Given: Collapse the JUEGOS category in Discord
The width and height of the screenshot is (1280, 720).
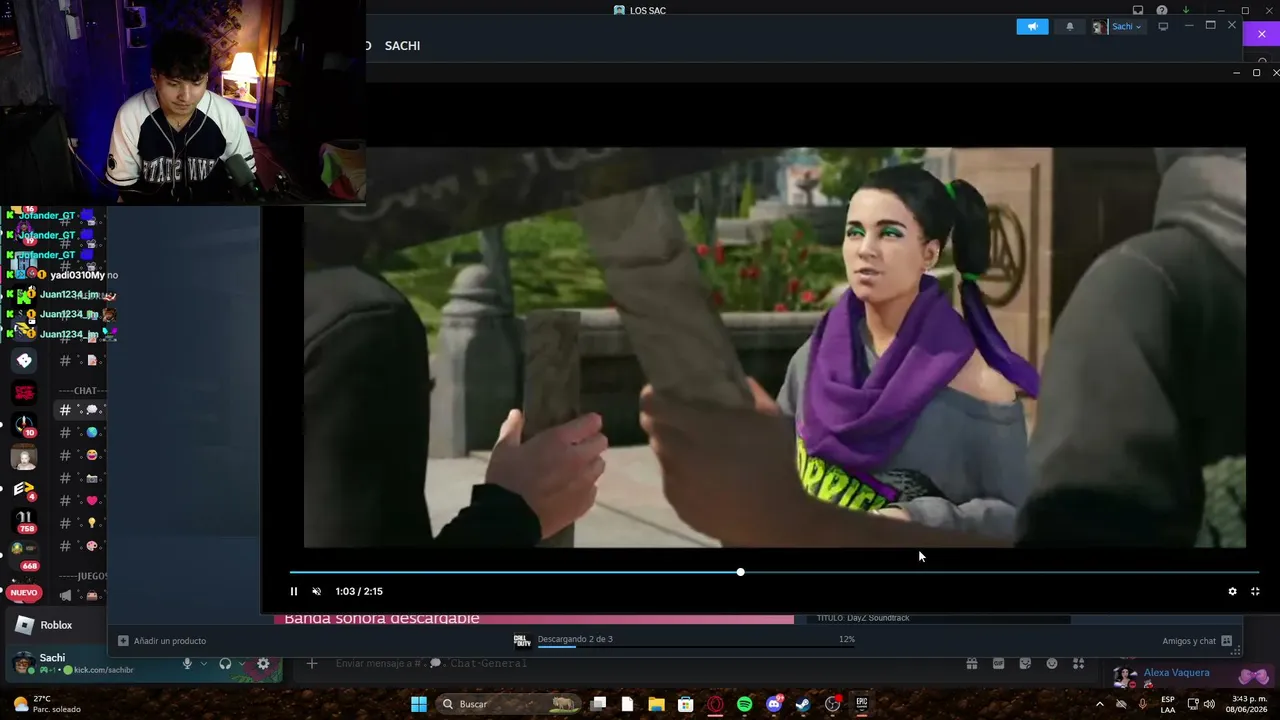Looking at the screenshot, I should [82, 576].
